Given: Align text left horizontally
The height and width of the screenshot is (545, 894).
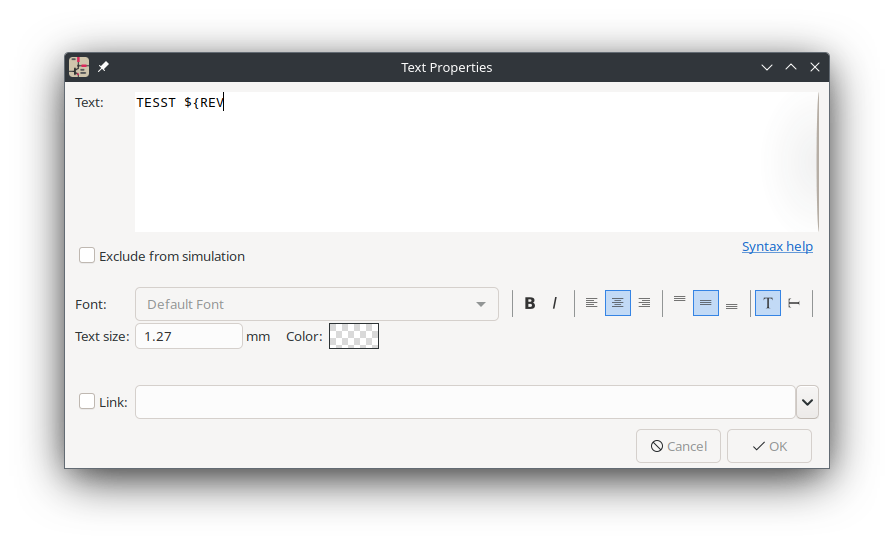Looking at the screenshot, I should tap(591, 303).
